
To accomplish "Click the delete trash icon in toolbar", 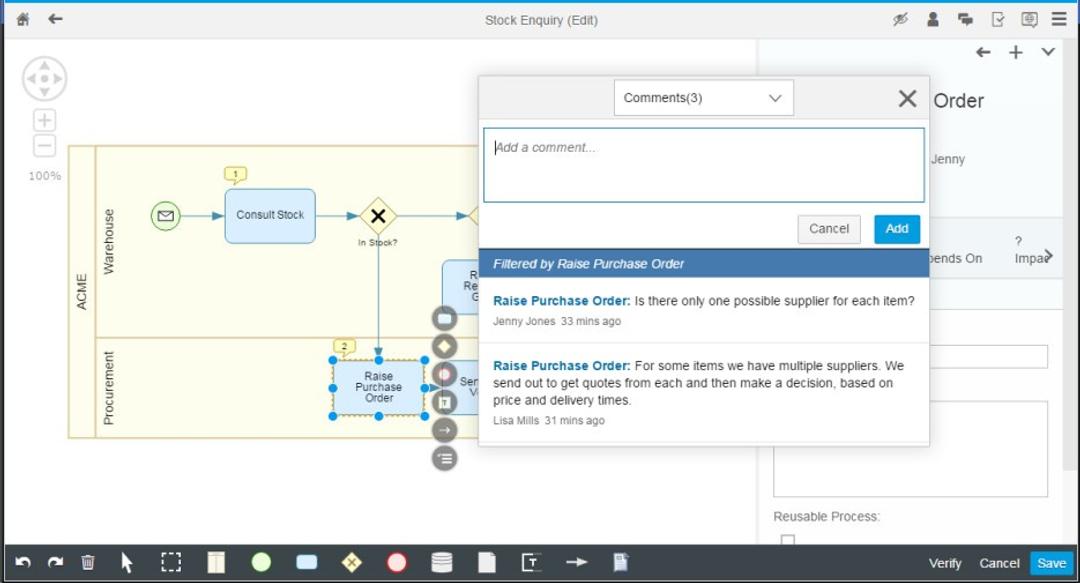I will [x=88, y=563].
